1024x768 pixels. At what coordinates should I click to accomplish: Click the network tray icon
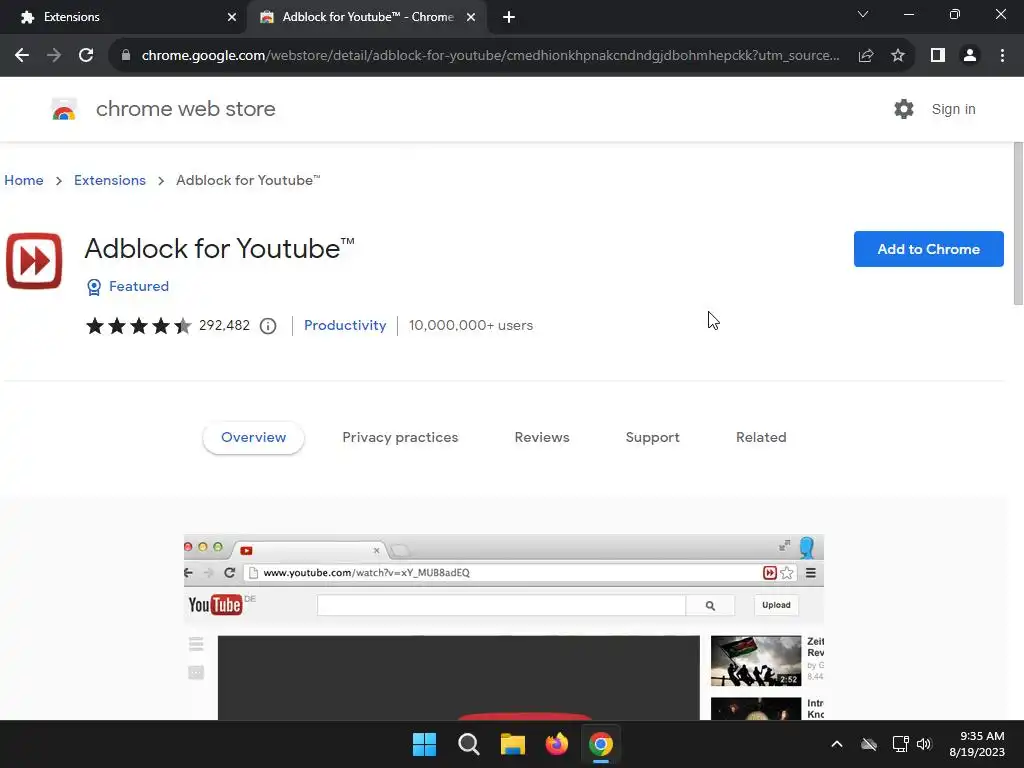pos(900,744)
